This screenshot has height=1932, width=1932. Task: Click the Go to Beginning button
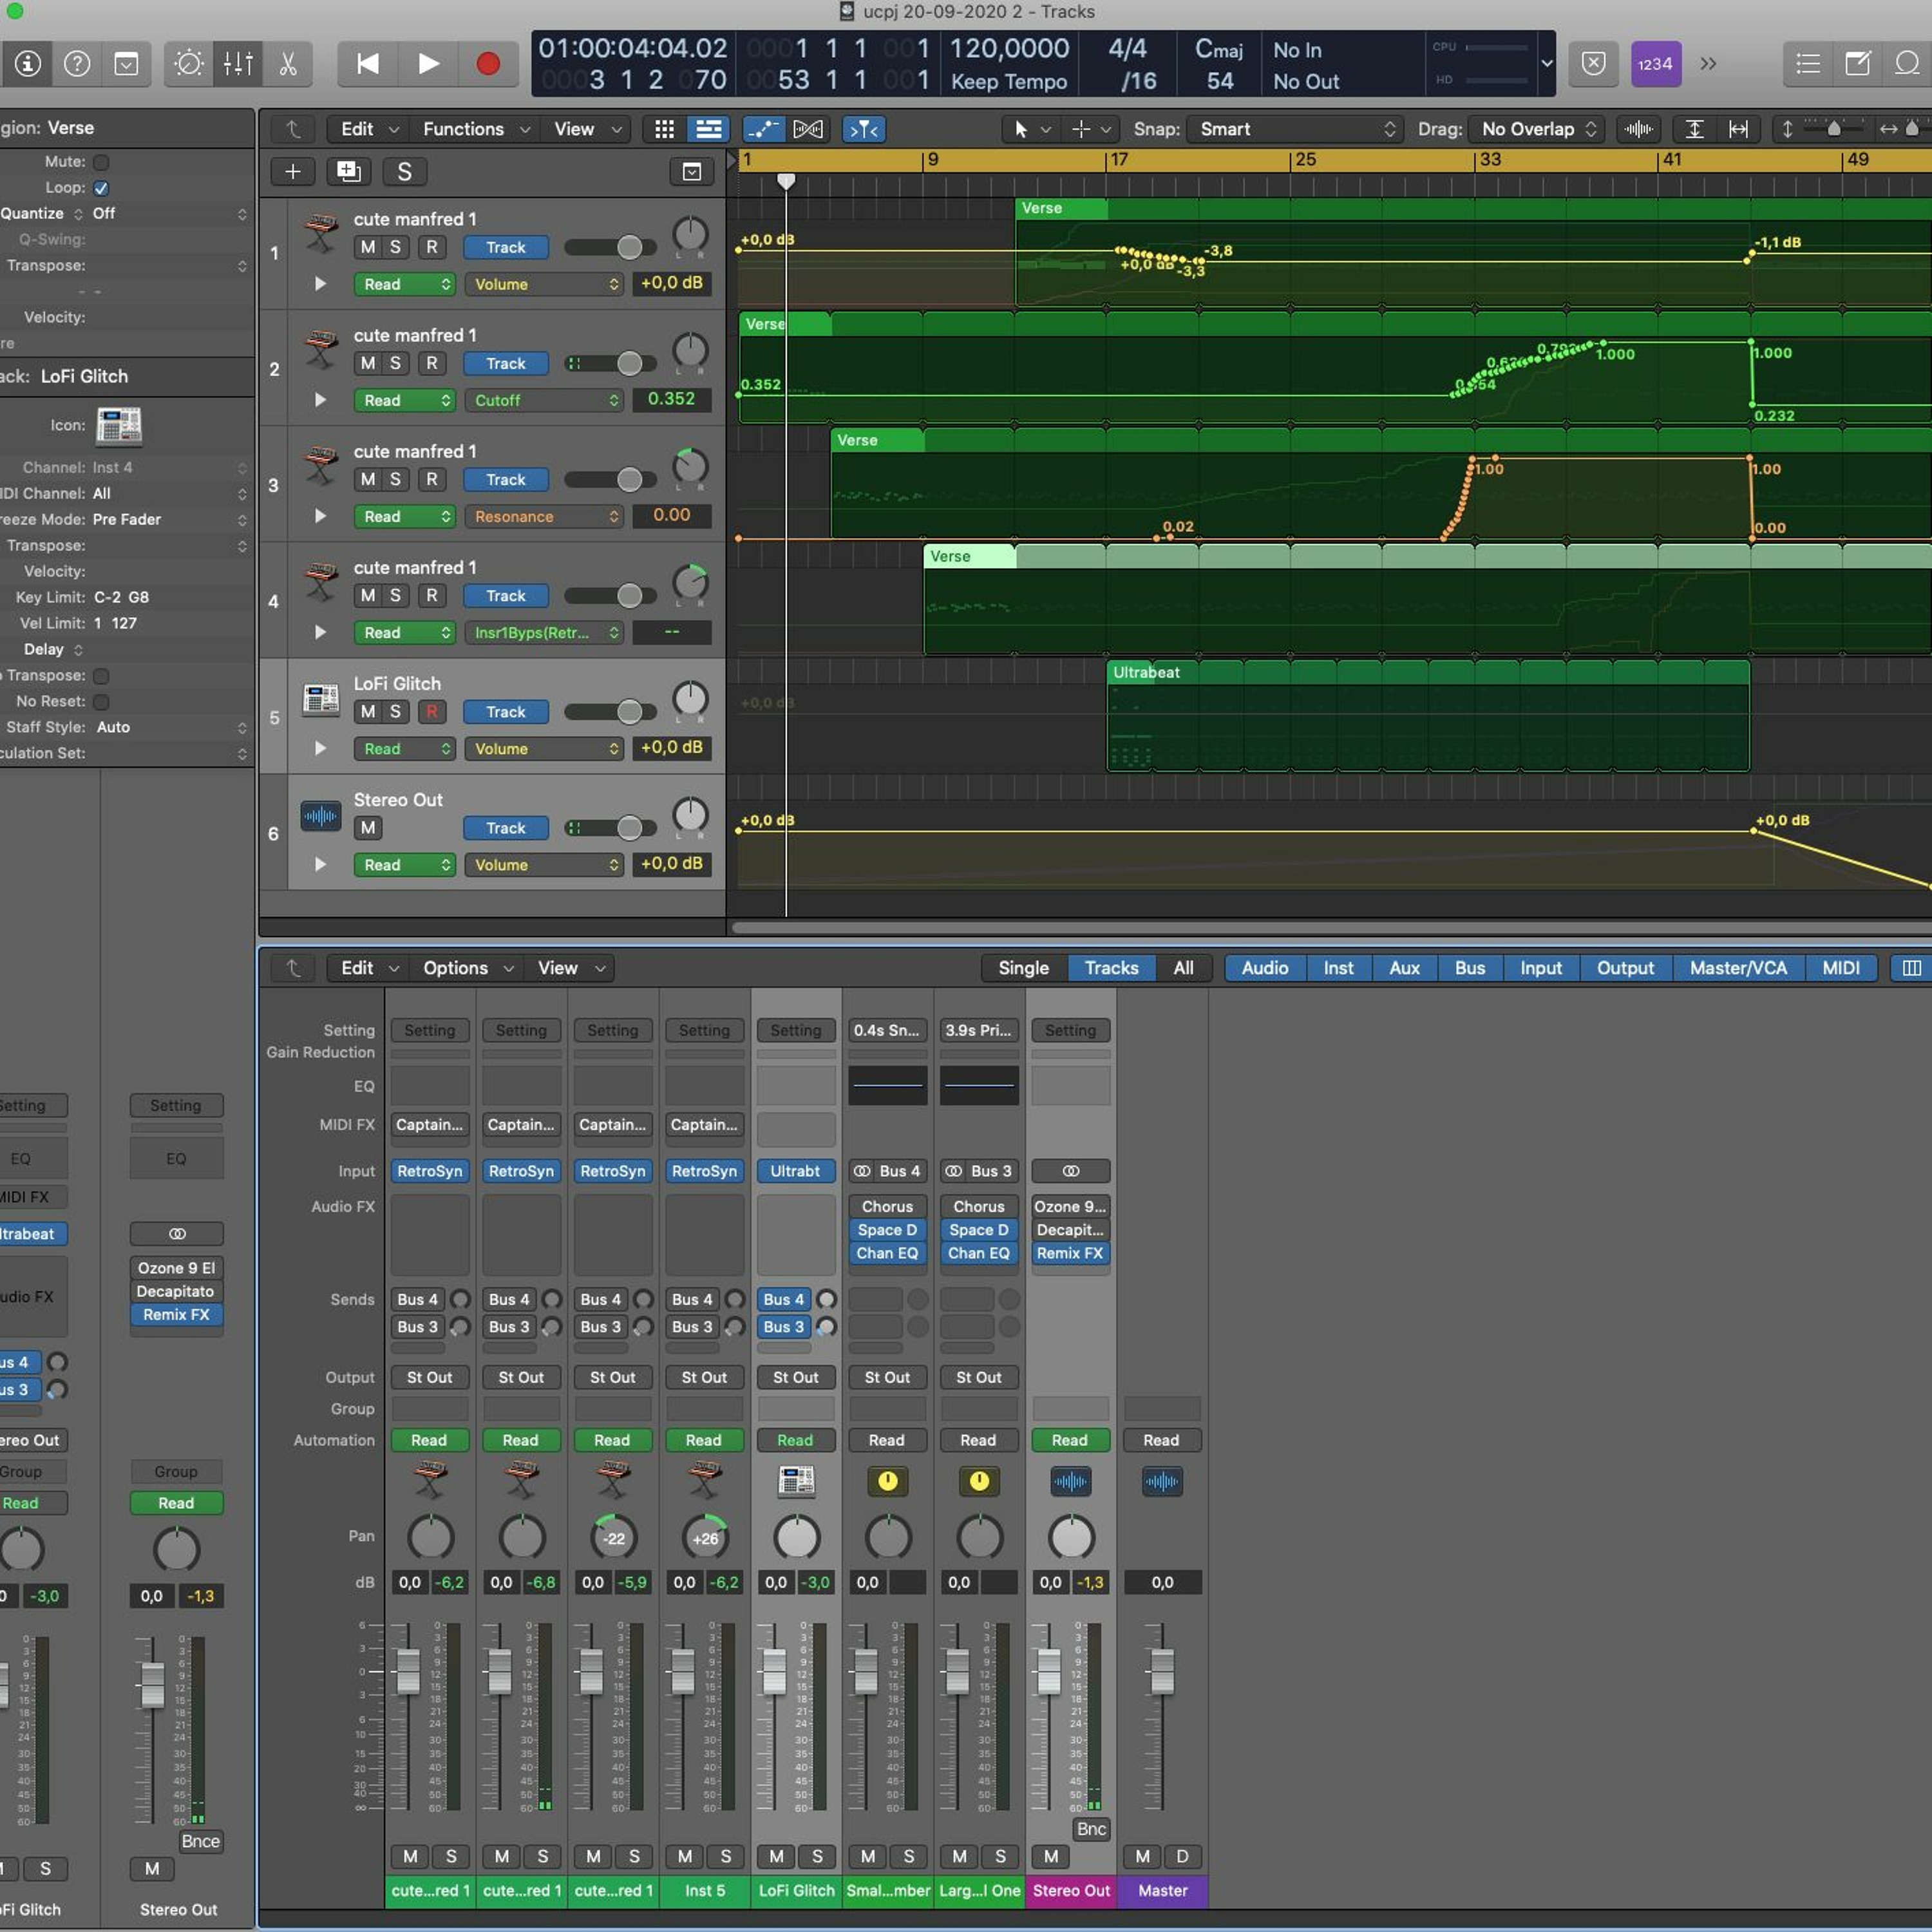click(367, 64)
